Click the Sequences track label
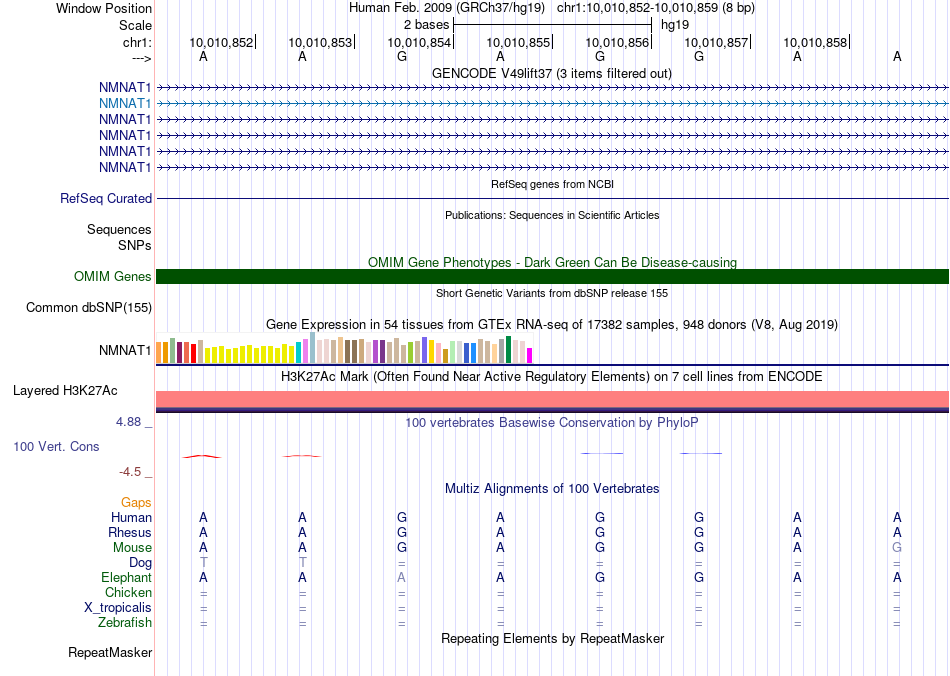950x676 pixels. (119, 230)
